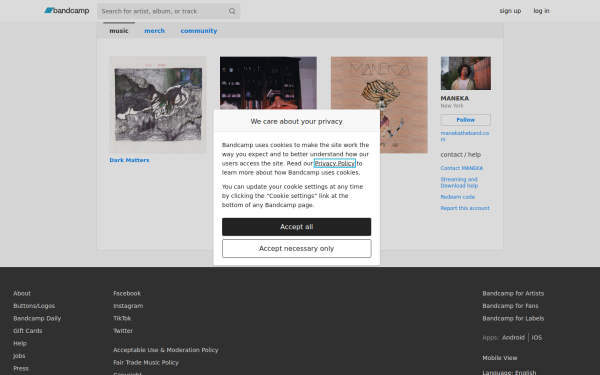Open Bandcamp for Artists
The height and width of the screenshot is (375, 600).
pyautogui.click(x=513, y=293)
